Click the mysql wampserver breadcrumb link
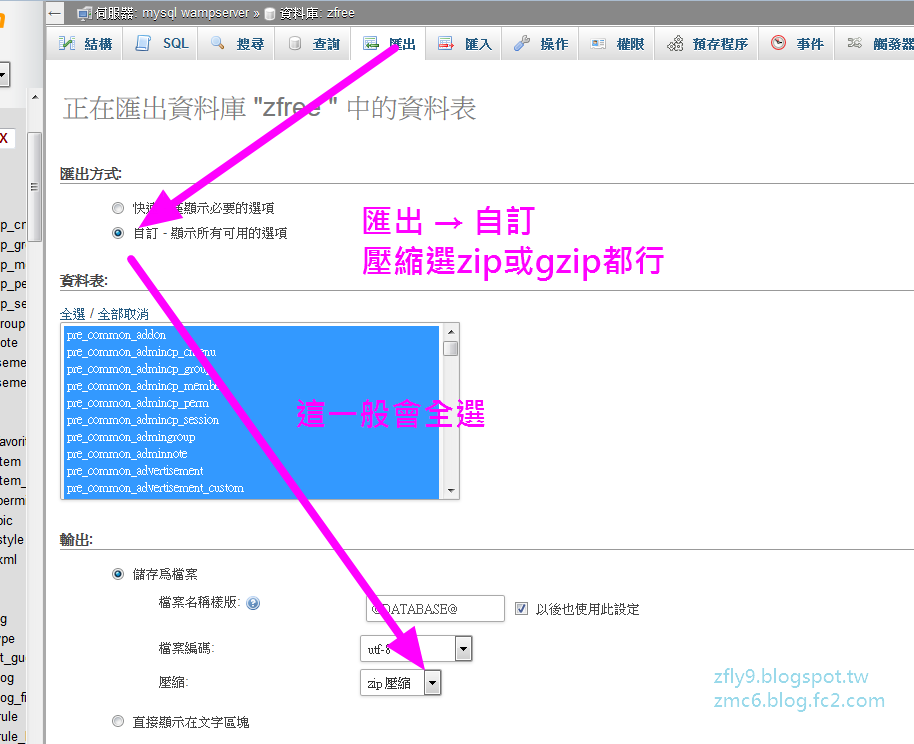 click(x=195, y=13)
